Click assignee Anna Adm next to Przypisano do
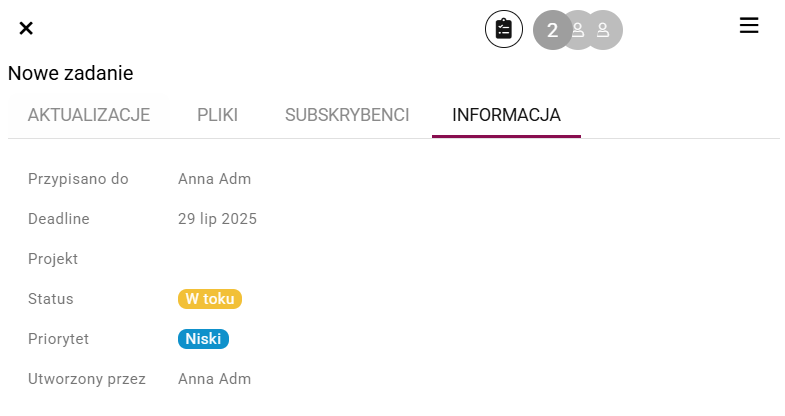 pos(214,179)
